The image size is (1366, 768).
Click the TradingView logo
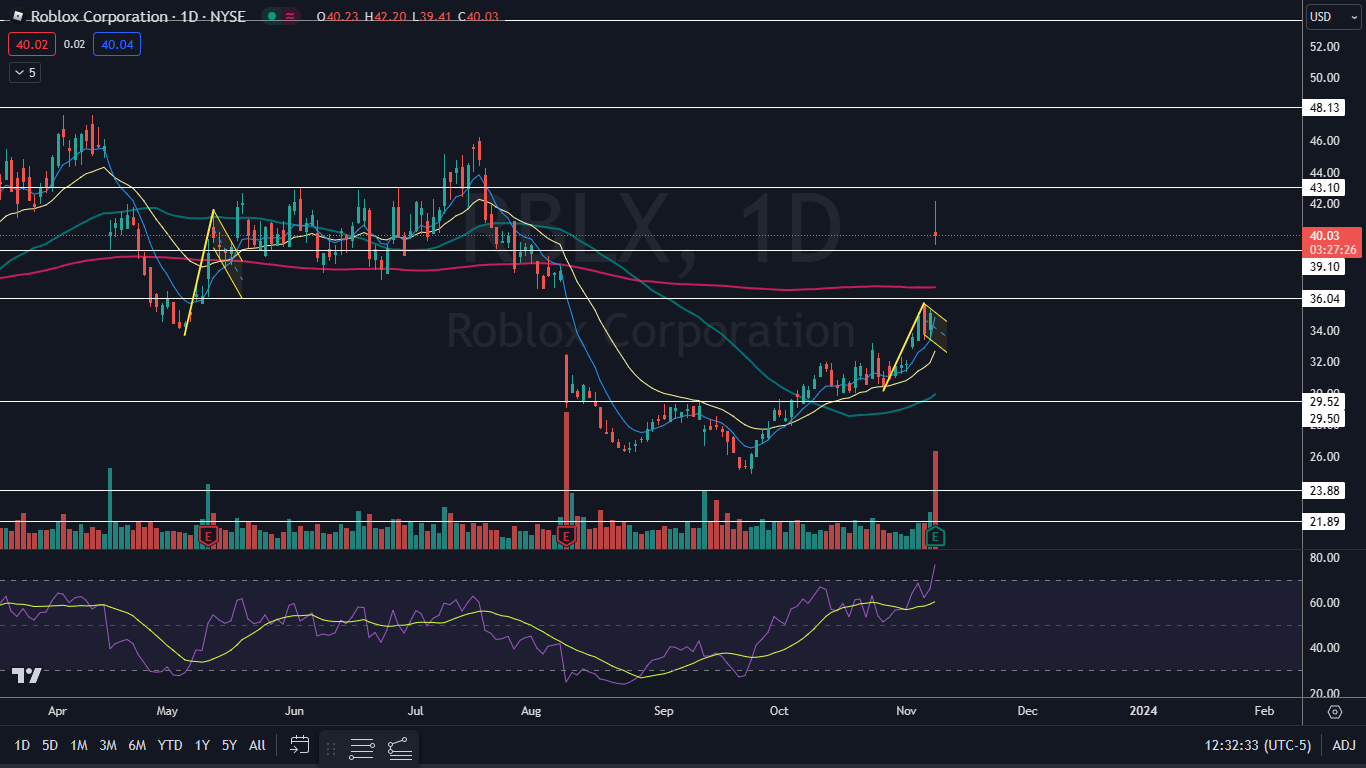tap(26, 676)
